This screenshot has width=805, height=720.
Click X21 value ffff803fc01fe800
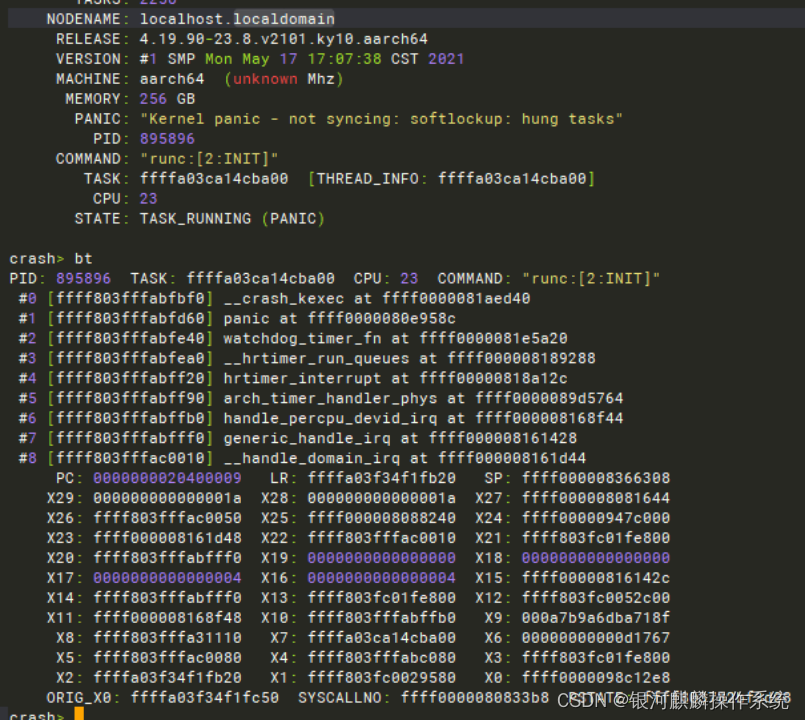tap(596, 538)
